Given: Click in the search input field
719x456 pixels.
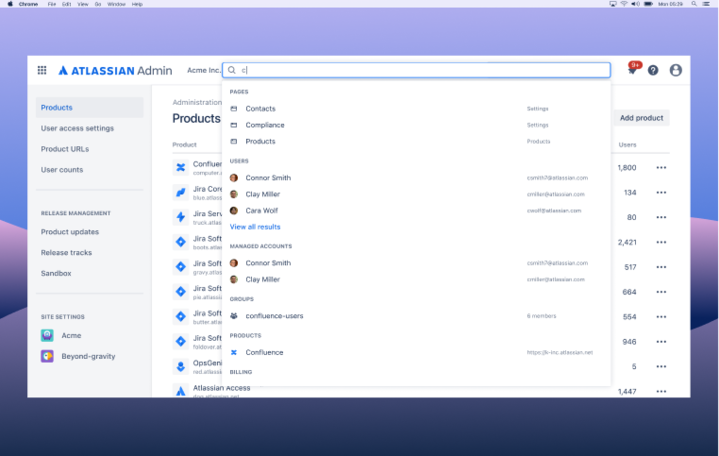Looking at the screenshot, I should point(416,70).
